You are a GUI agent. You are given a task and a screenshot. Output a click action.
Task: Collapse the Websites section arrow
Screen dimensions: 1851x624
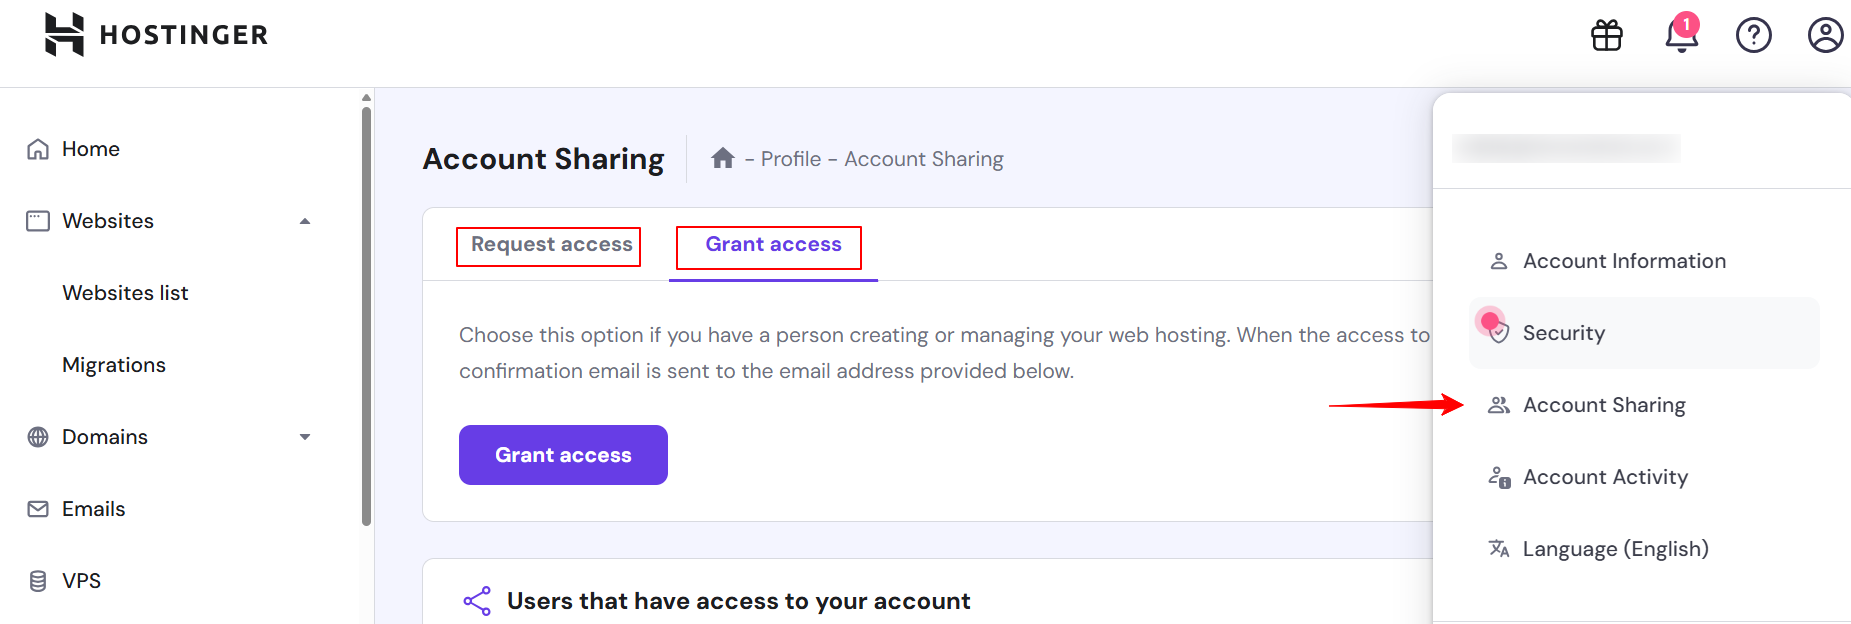305,221
